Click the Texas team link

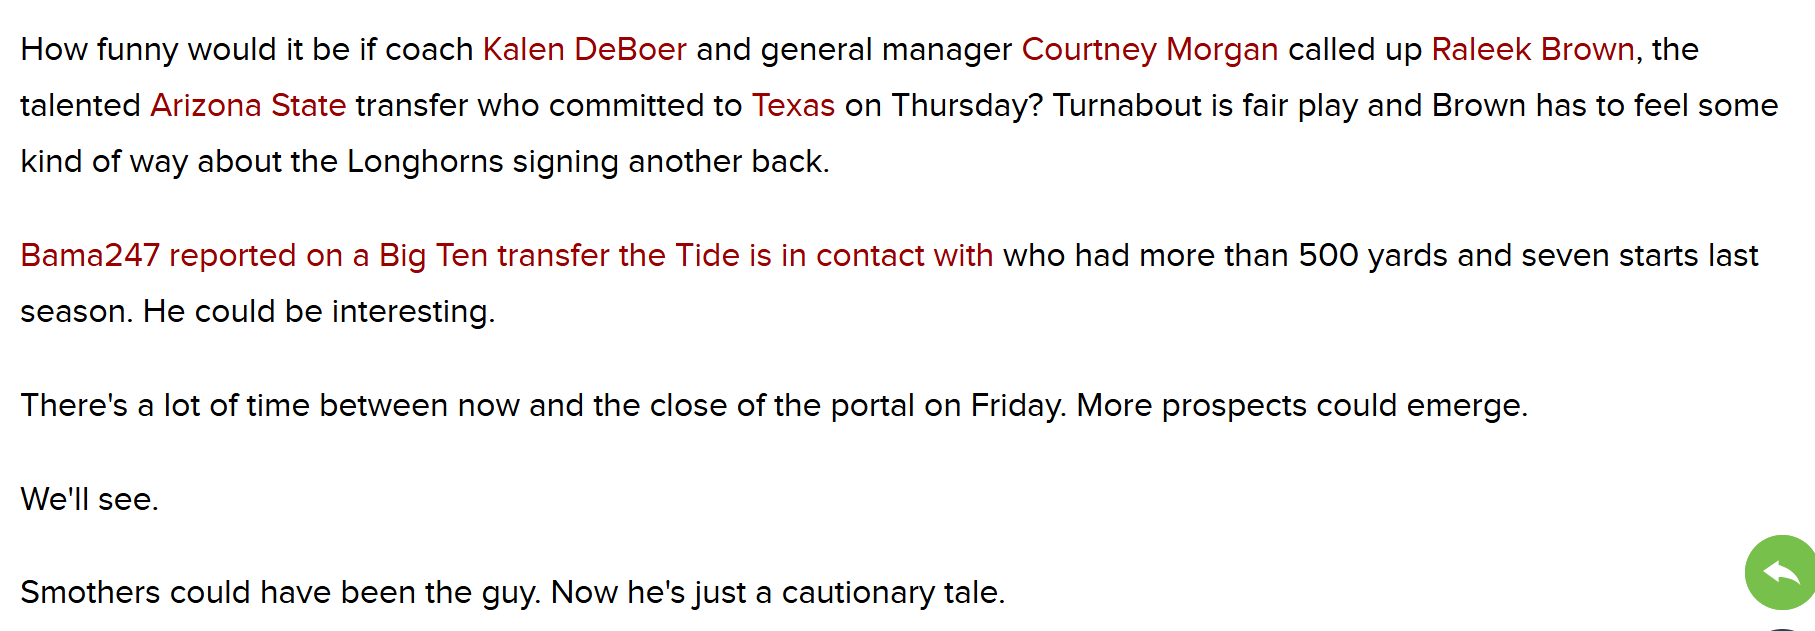click(x=793, y=106)
